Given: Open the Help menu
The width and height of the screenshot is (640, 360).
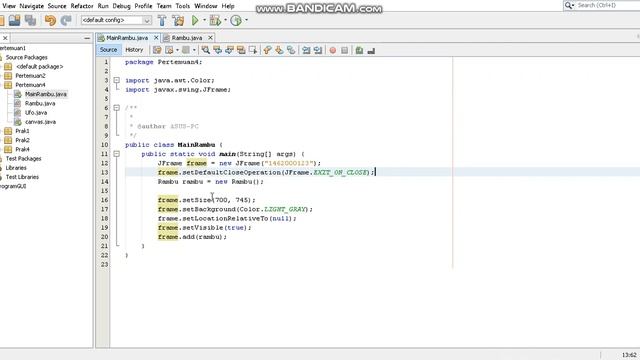Looking at the screenshot, I should pos(228,6).
